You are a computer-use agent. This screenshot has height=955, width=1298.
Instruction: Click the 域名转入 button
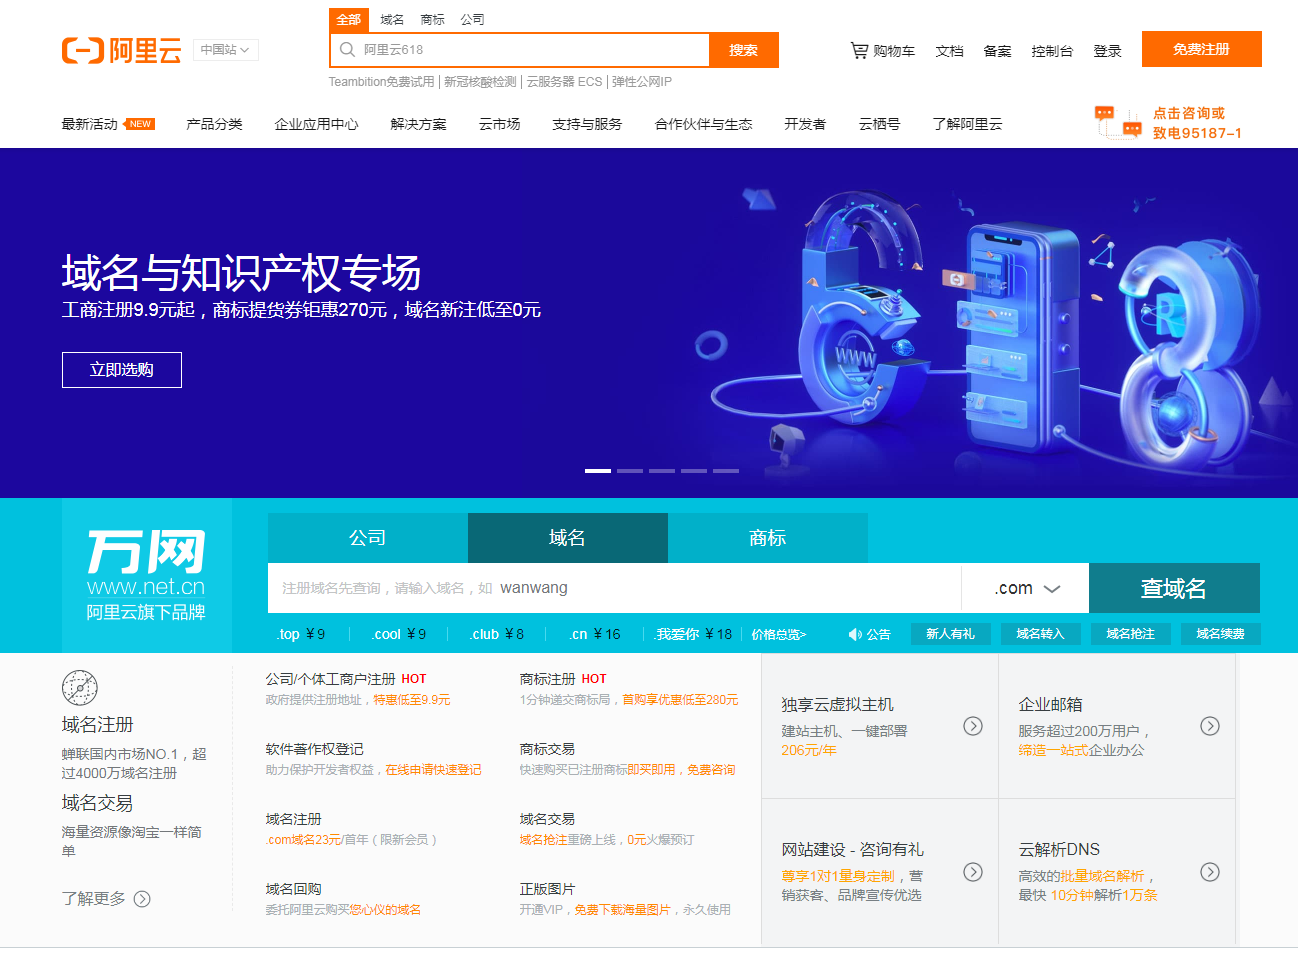coord(1040,634)
